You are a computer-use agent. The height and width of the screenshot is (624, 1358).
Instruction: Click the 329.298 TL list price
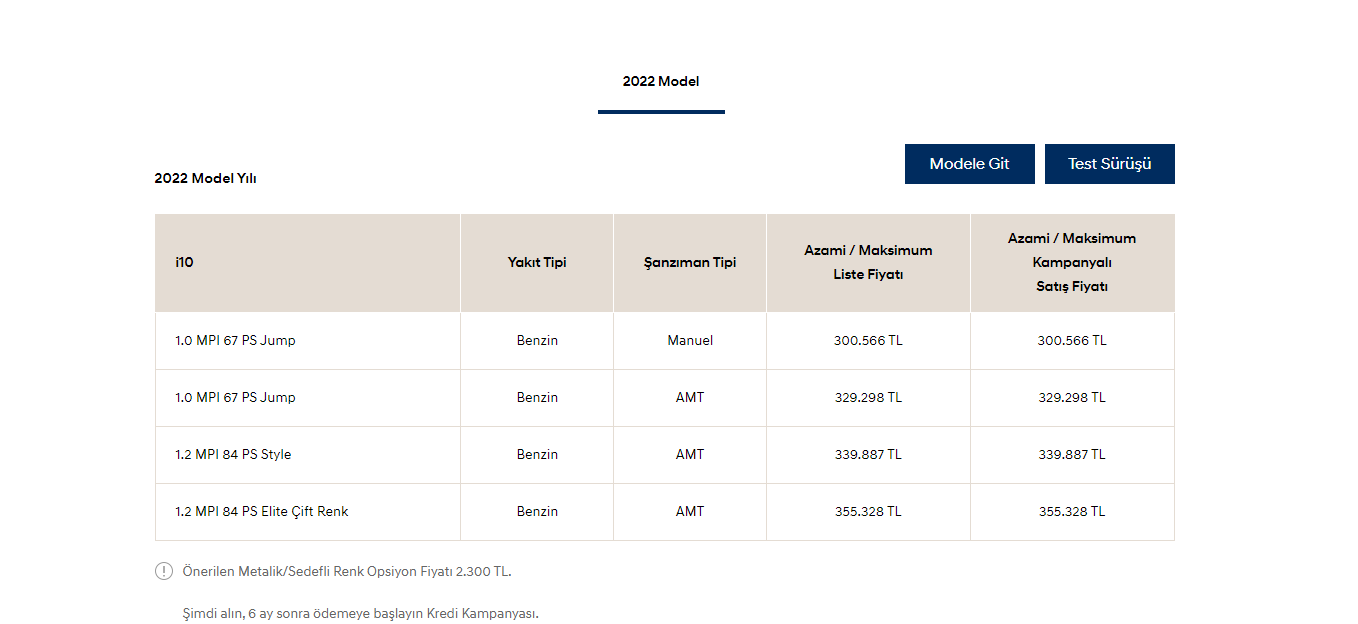pos(868,397)
